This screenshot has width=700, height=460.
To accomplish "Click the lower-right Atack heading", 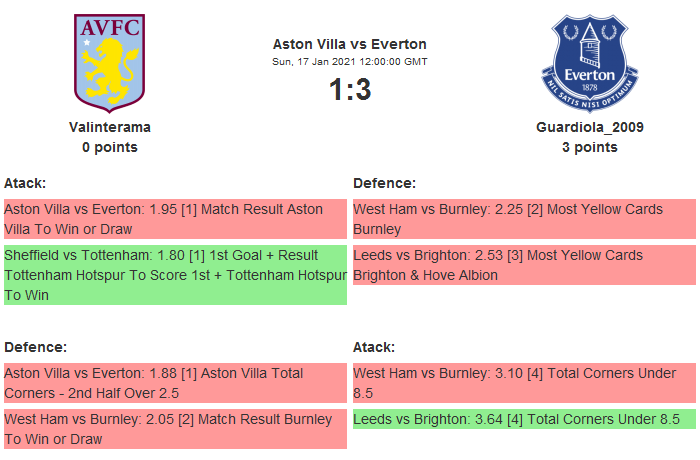I will point(374,347).
